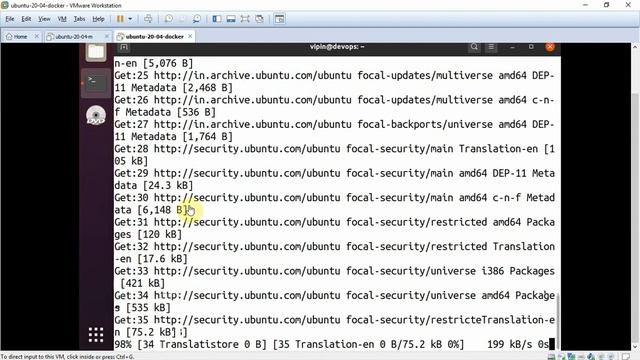Click the [5,076 B] text at top
This screenshot has width=640, height=360.
coord(168,63)
